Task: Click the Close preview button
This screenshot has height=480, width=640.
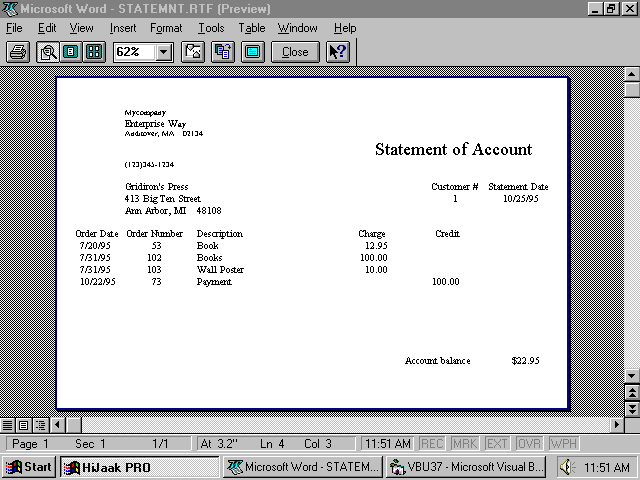Action: (x=295, y=51)
